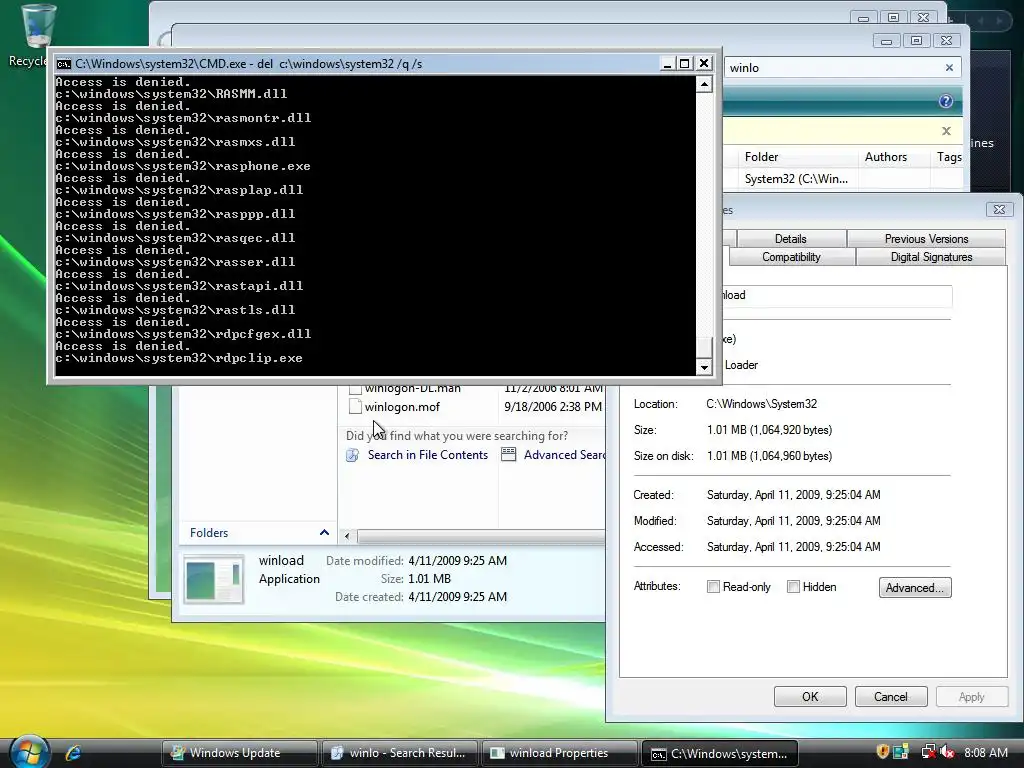Click the horizontal scrollbar in search results

pyautogui.click(x=481, y=536)
